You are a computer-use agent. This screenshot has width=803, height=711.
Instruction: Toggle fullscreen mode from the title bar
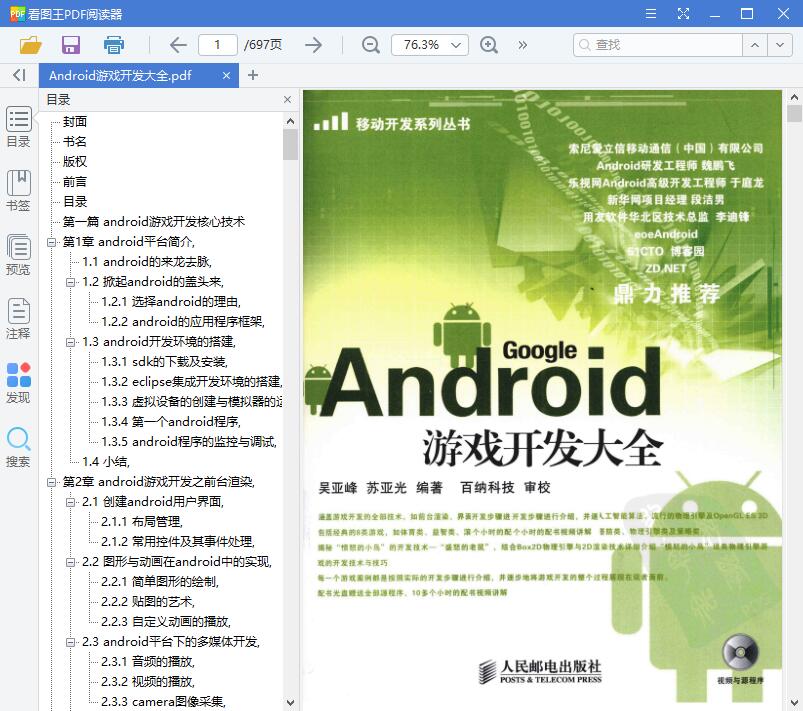click(x=684, y=13)
